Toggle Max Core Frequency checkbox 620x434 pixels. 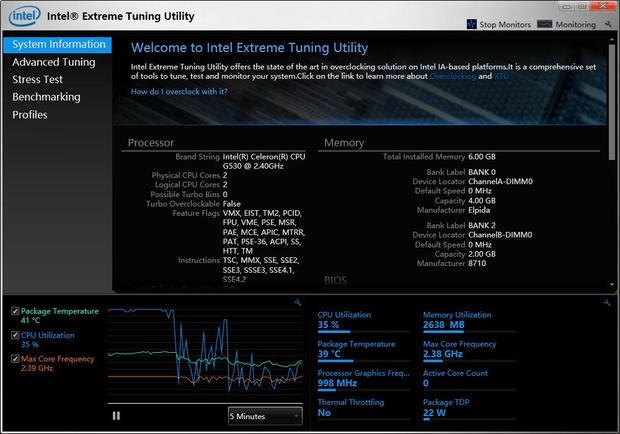point(15,359)
